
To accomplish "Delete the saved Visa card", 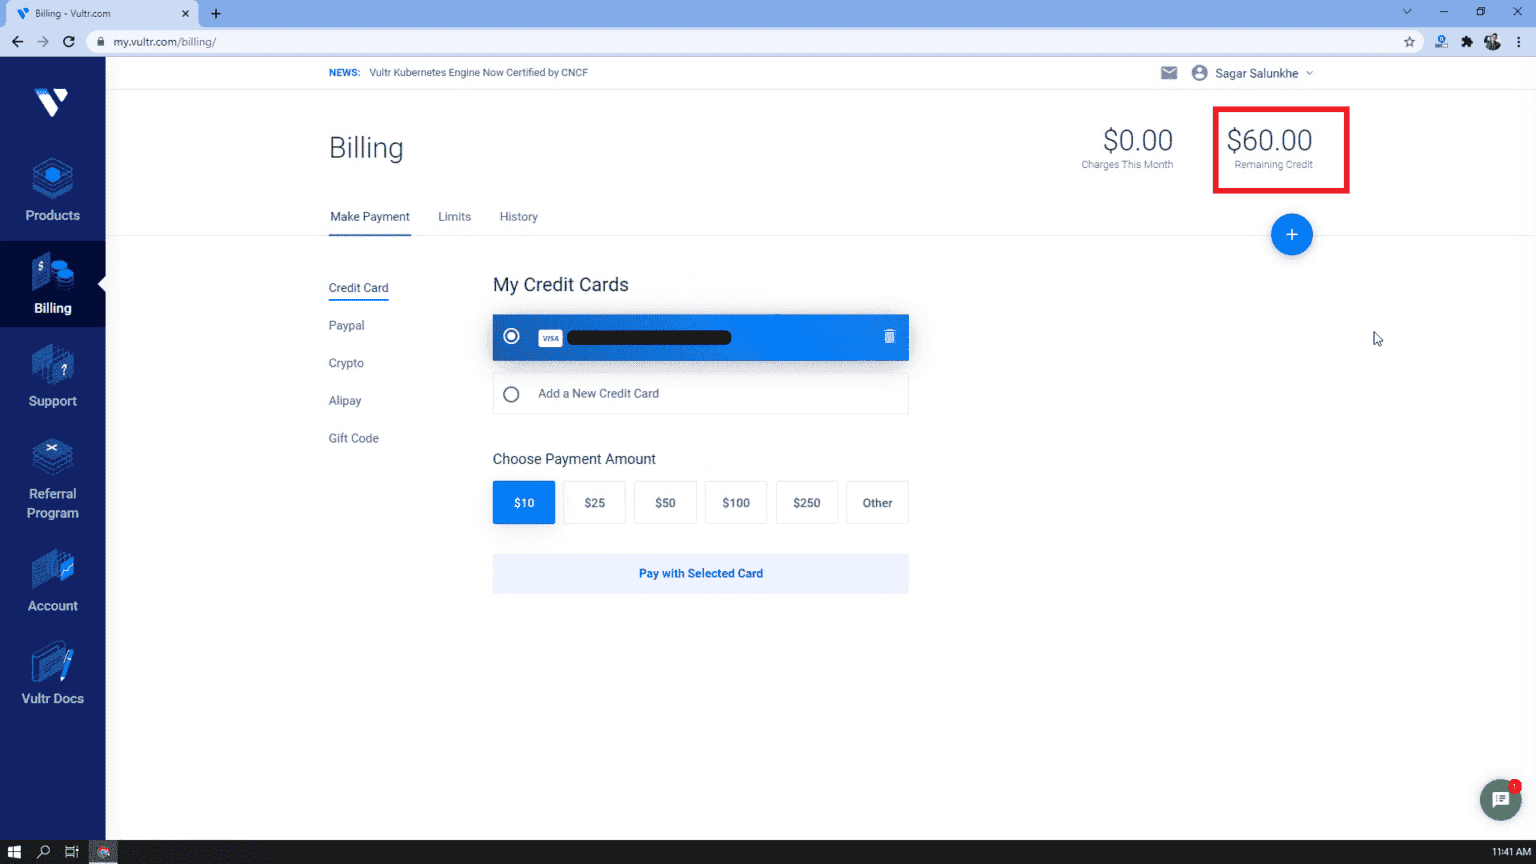I will [889, 337].
